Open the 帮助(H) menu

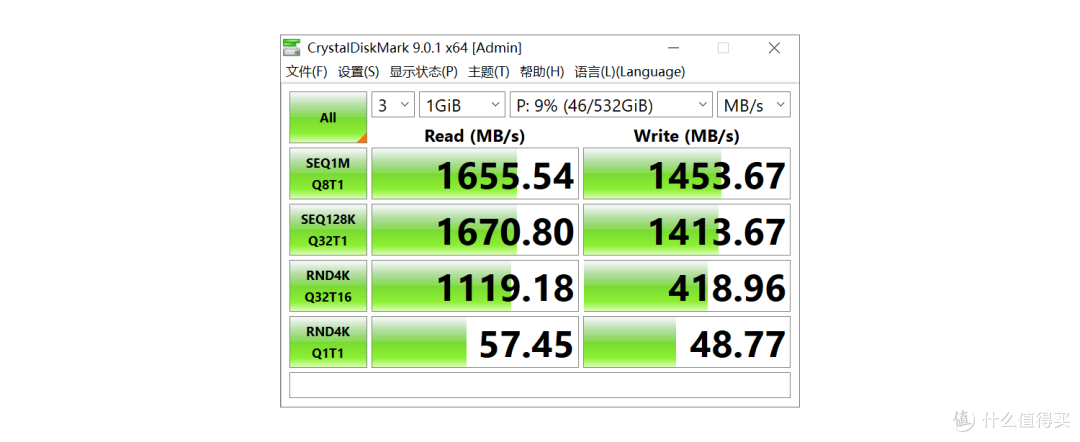click(542, 72)
